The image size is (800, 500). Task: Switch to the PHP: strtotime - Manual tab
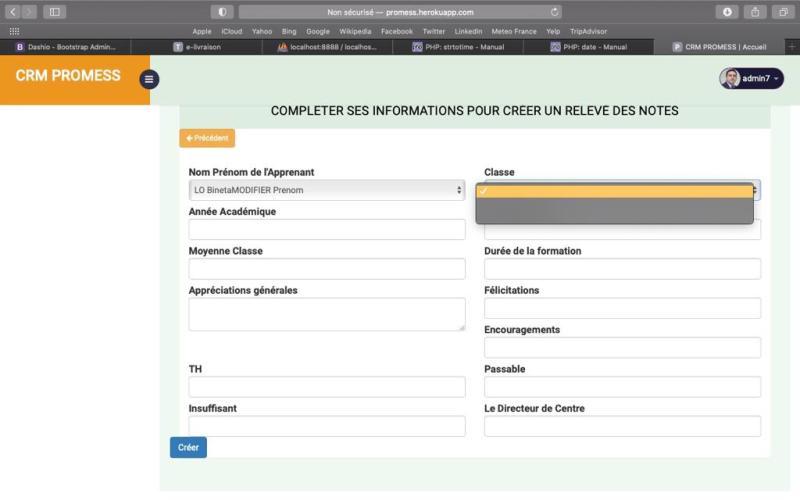pyautogui.click(x=470, y=46)
